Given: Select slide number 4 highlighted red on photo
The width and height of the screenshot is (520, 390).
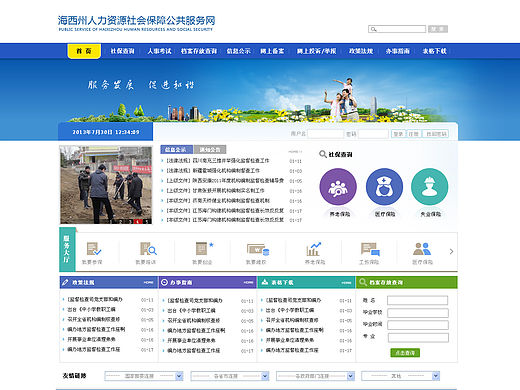Looking at the screenshot, I should pos(138,221).
